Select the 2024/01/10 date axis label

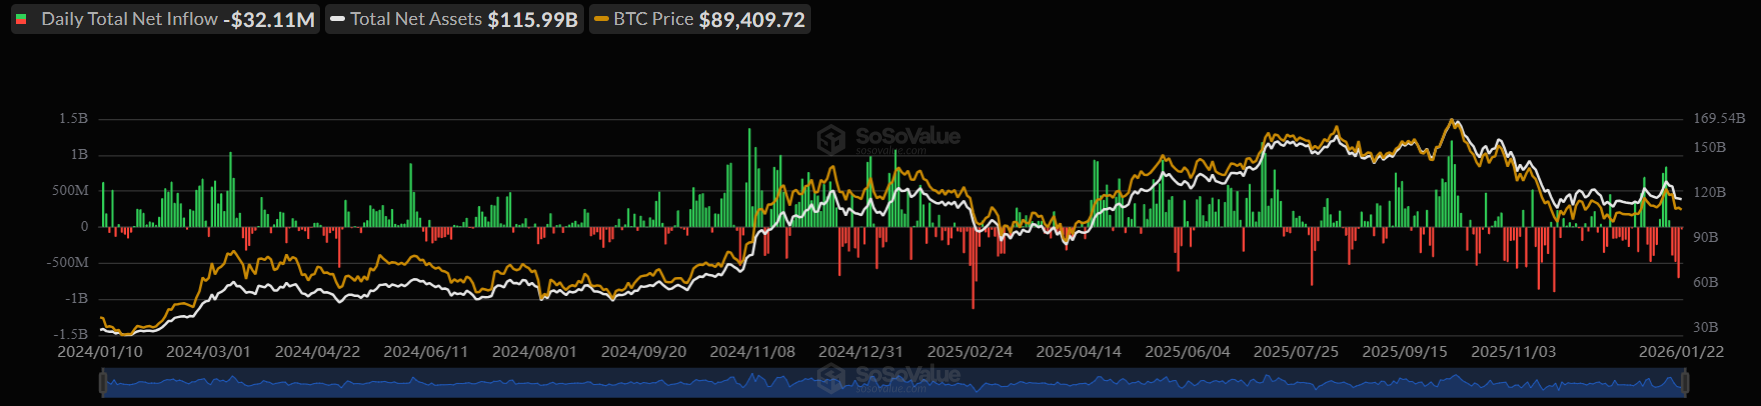click(100, 352)
